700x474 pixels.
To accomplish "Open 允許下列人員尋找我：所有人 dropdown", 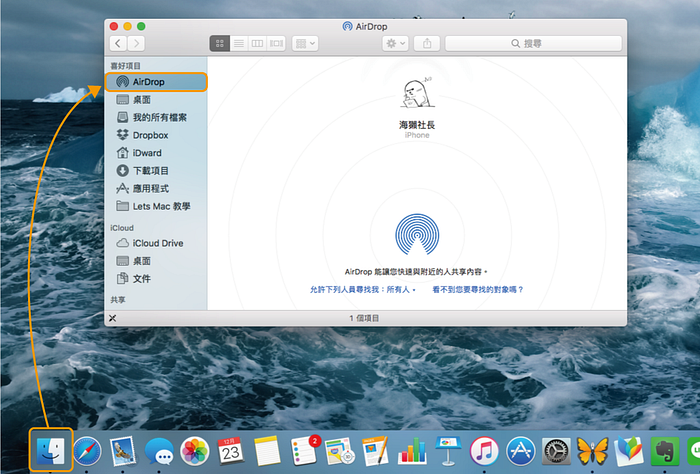I will 362,290.
